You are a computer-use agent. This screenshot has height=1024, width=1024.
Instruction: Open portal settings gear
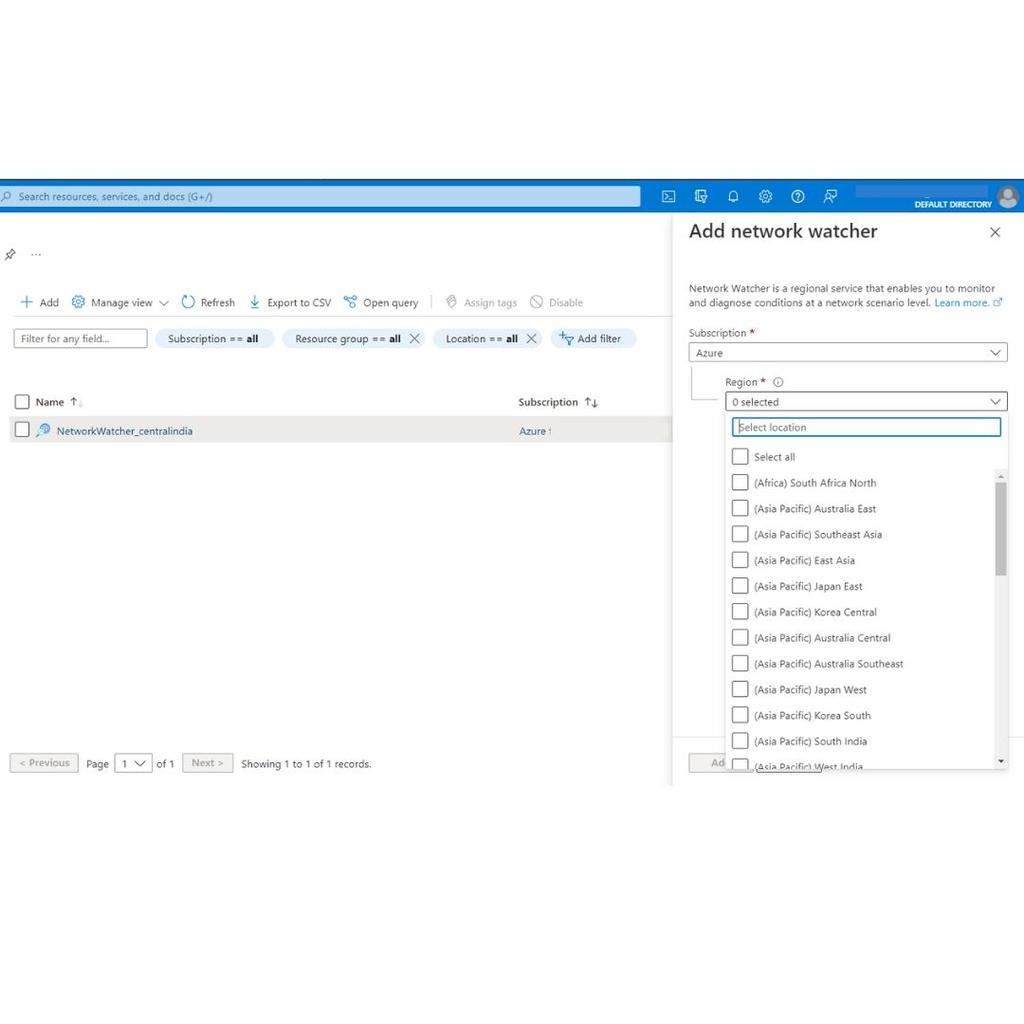765,196
